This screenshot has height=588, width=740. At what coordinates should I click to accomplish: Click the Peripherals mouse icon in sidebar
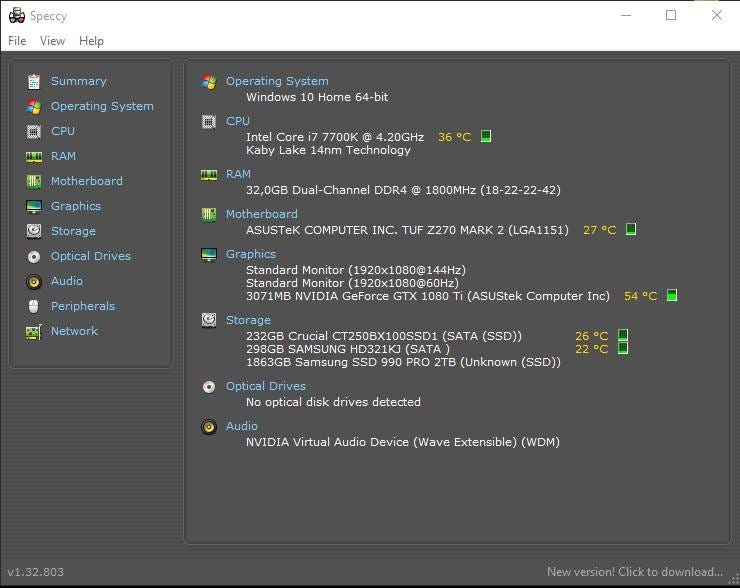pos(34,306)
